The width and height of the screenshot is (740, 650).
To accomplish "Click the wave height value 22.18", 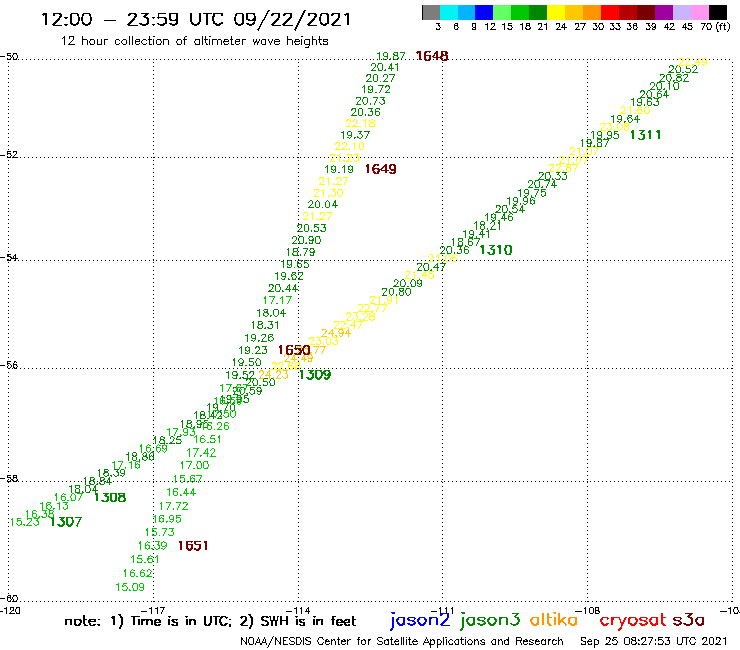I will (361, 123).
